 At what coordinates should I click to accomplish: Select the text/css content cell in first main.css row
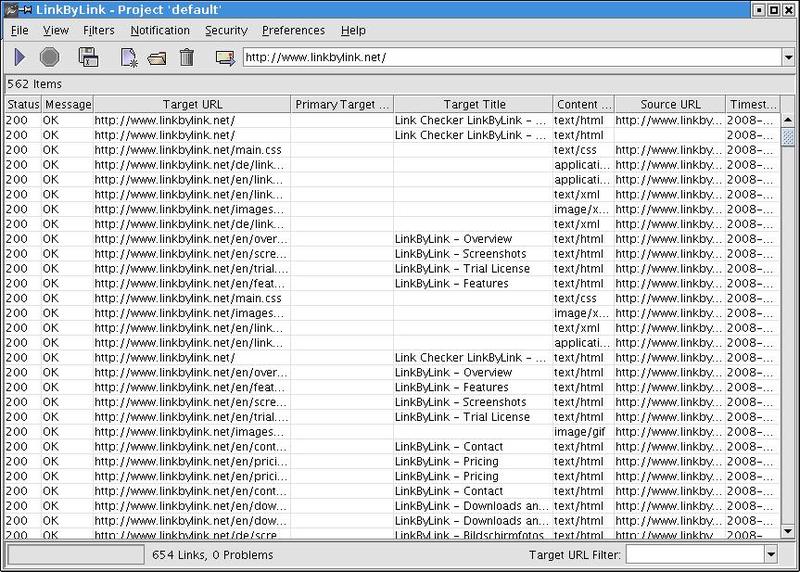click(583, 150)
